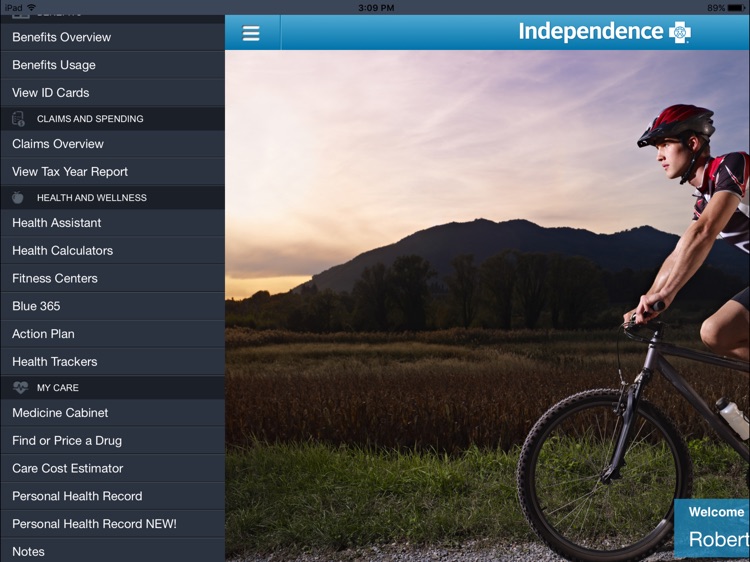750x562 pixels.
Task: Select Health Trackers
Action: [x=112, y=362]
